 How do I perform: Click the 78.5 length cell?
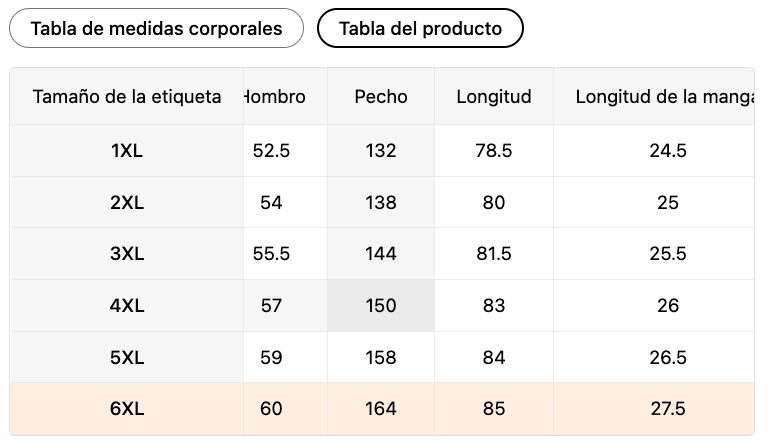pos(494,151)
